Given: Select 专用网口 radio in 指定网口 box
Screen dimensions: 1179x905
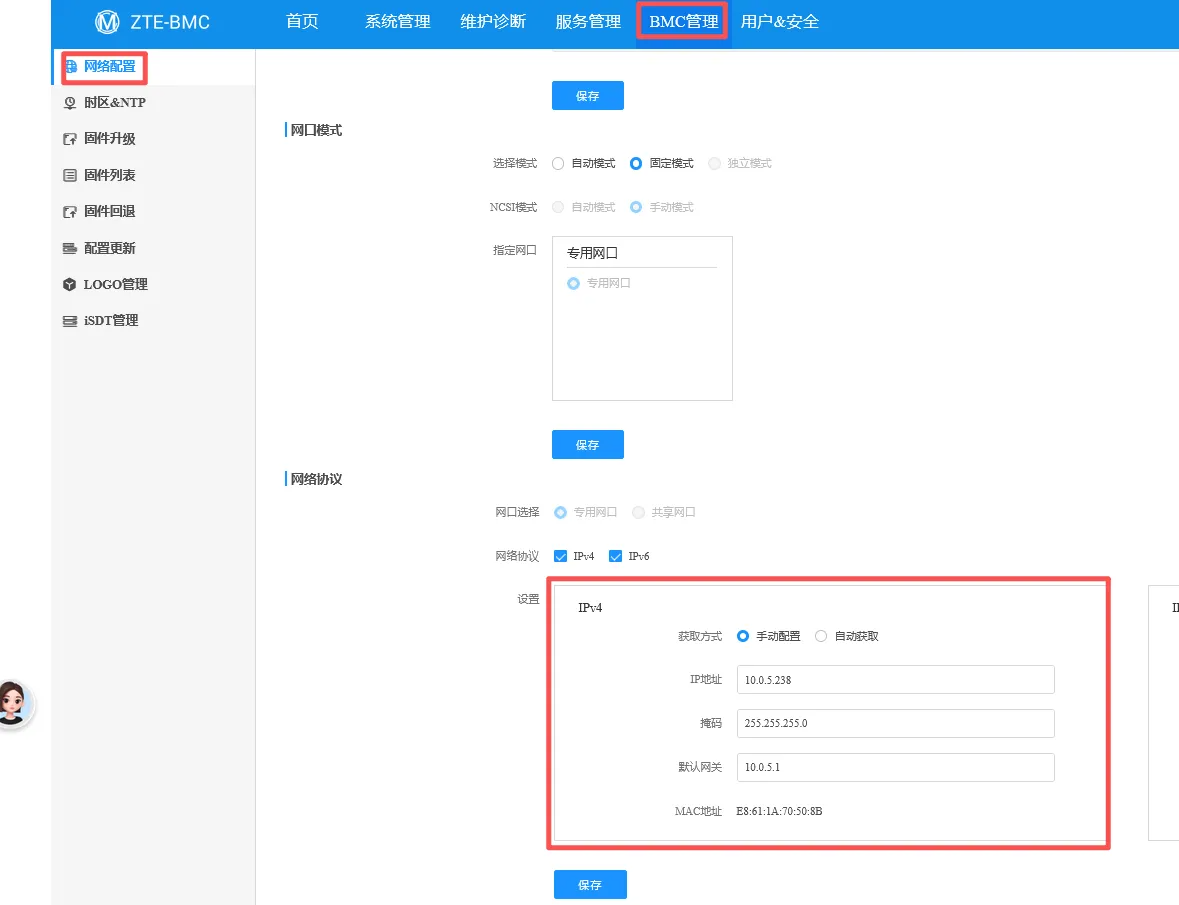Looking at the screenshot, I should pyautogui.click(x=574, y=283).
